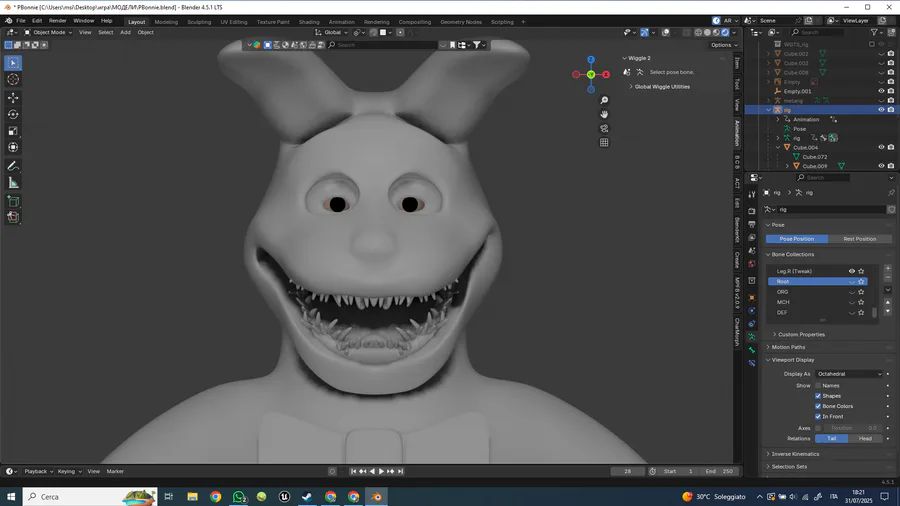Select the Scale tool
This screenshot has height=506, width=900.
[13, 131]
